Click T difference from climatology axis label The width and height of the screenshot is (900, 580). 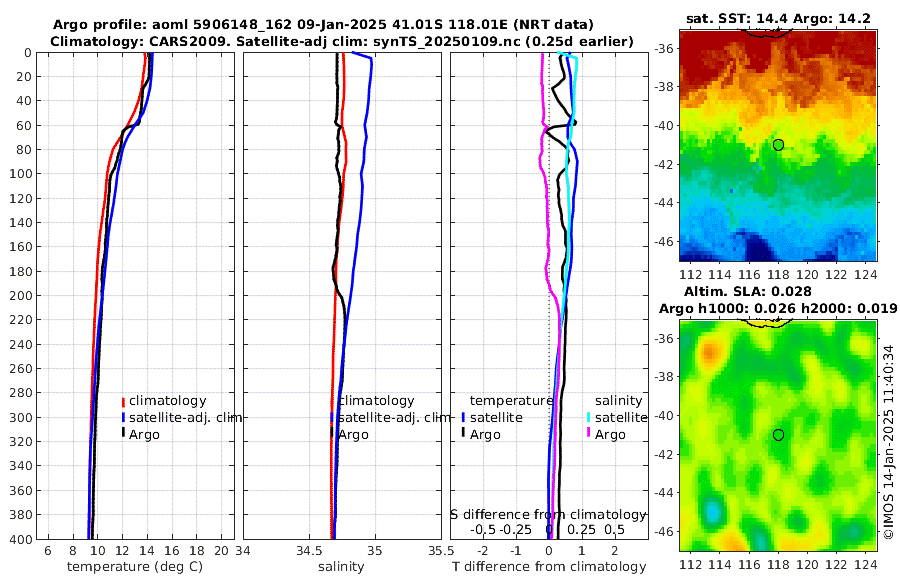click(549, 567)
